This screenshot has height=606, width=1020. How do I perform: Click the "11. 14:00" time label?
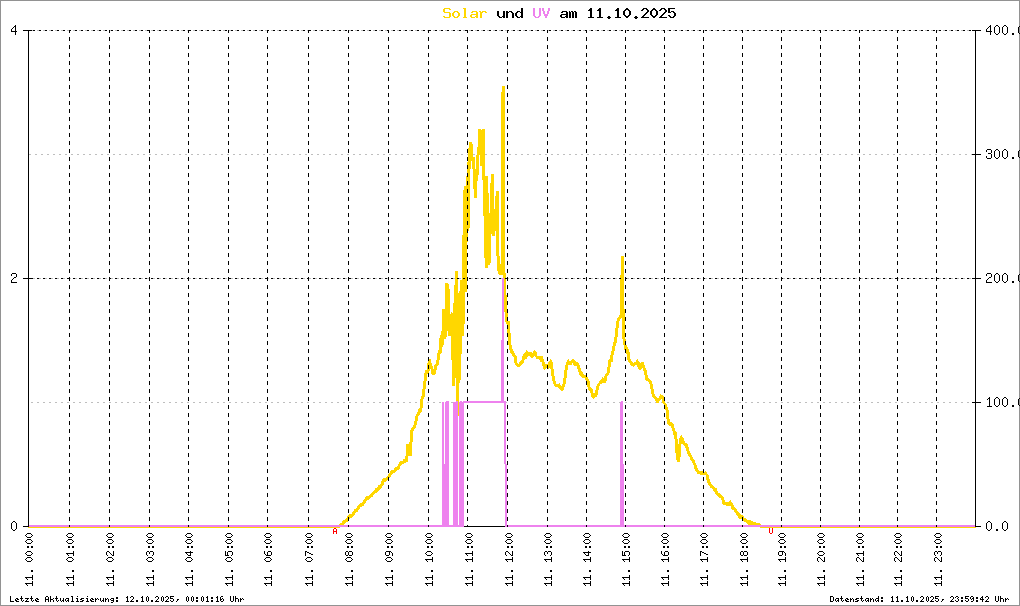click(587, 559)
